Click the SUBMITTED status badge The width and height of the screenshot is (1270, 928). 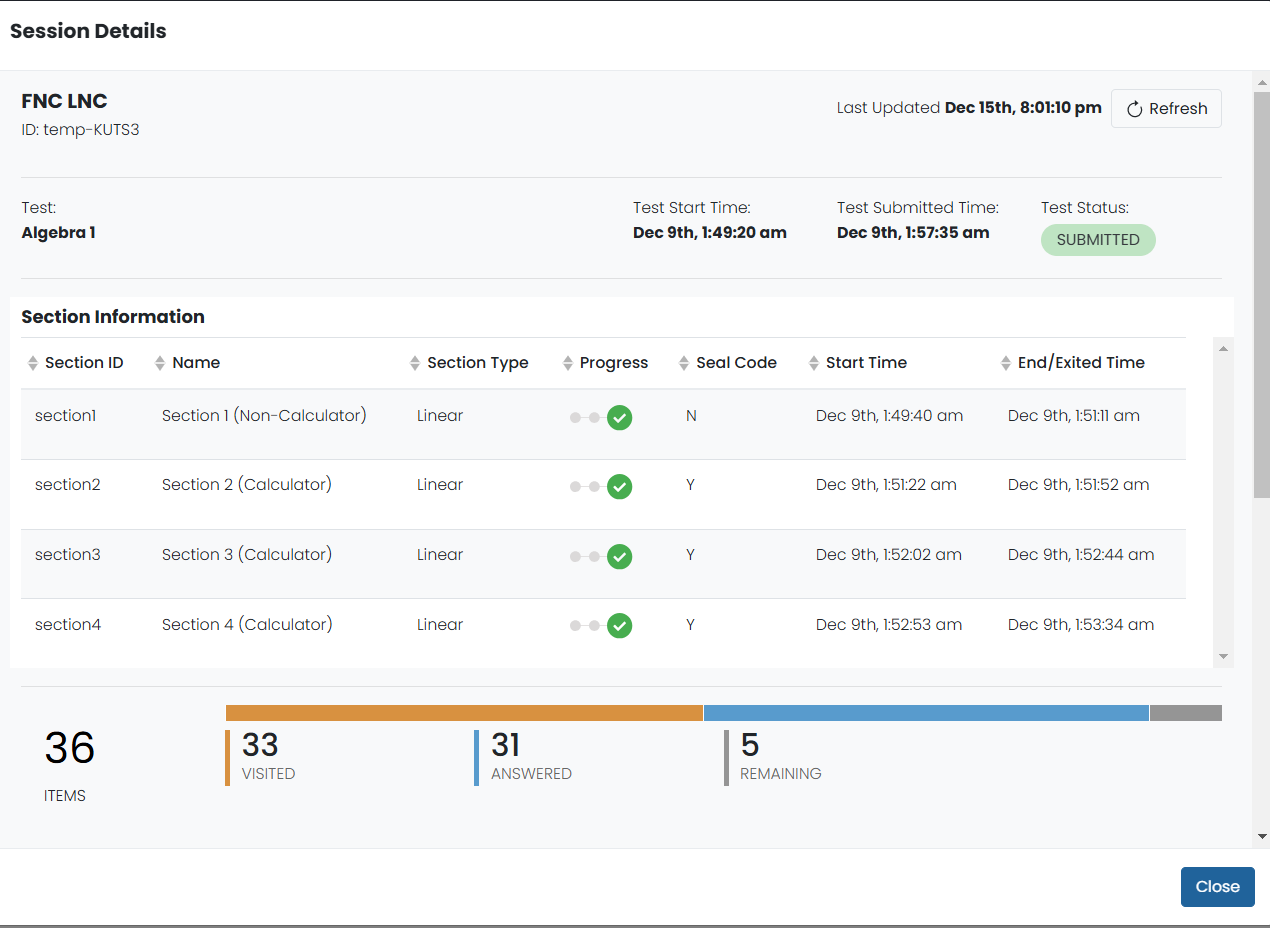click(1098, 240)
